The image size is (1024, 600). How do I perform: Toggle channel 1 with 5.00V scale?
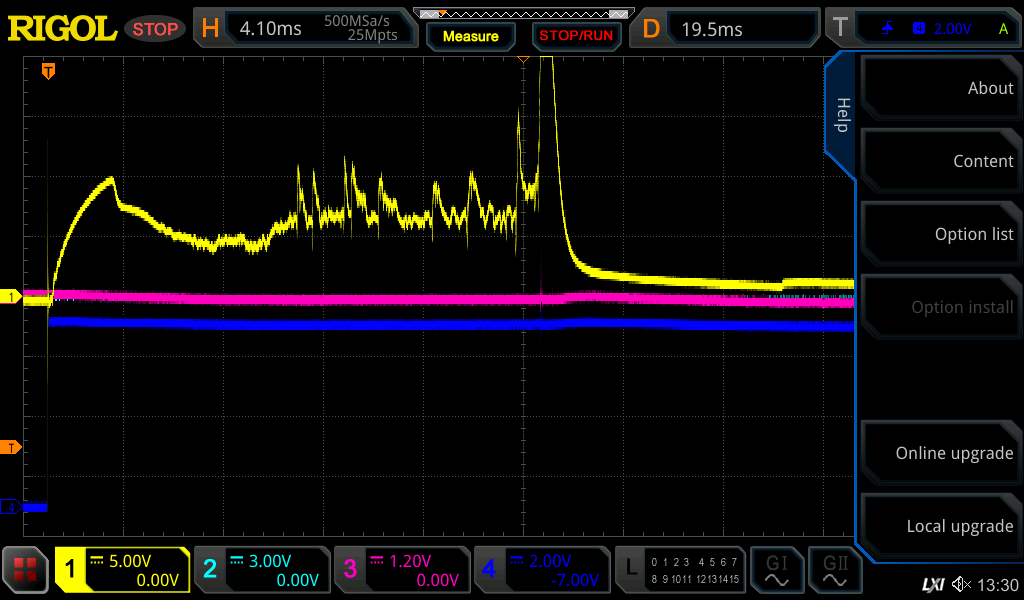pyautogui.click(x=122, y=570)
